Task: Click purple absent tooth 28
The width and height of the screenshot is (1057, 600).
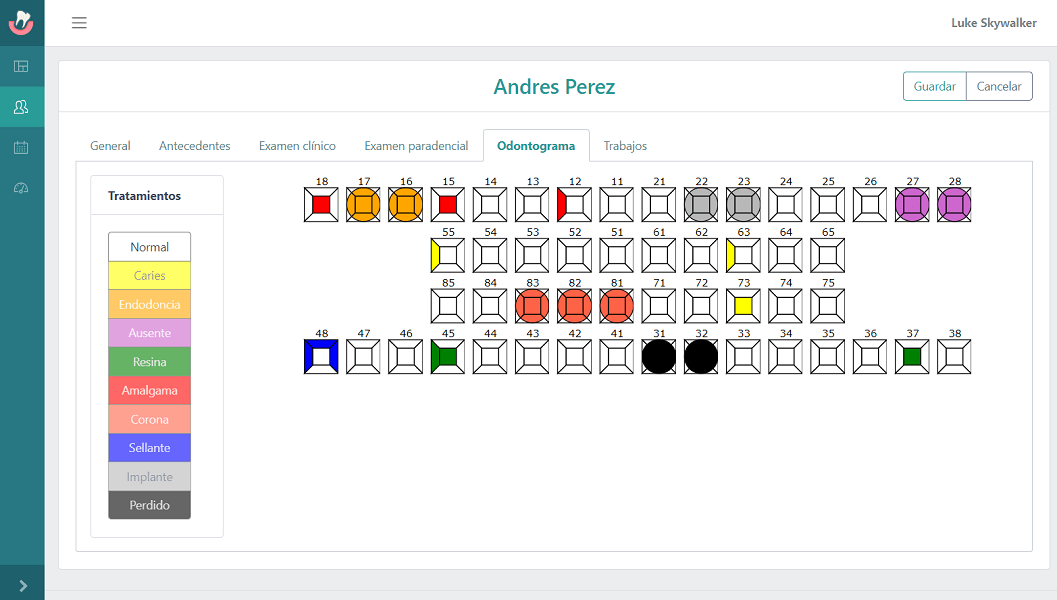Action: click(x=954, y=205)
